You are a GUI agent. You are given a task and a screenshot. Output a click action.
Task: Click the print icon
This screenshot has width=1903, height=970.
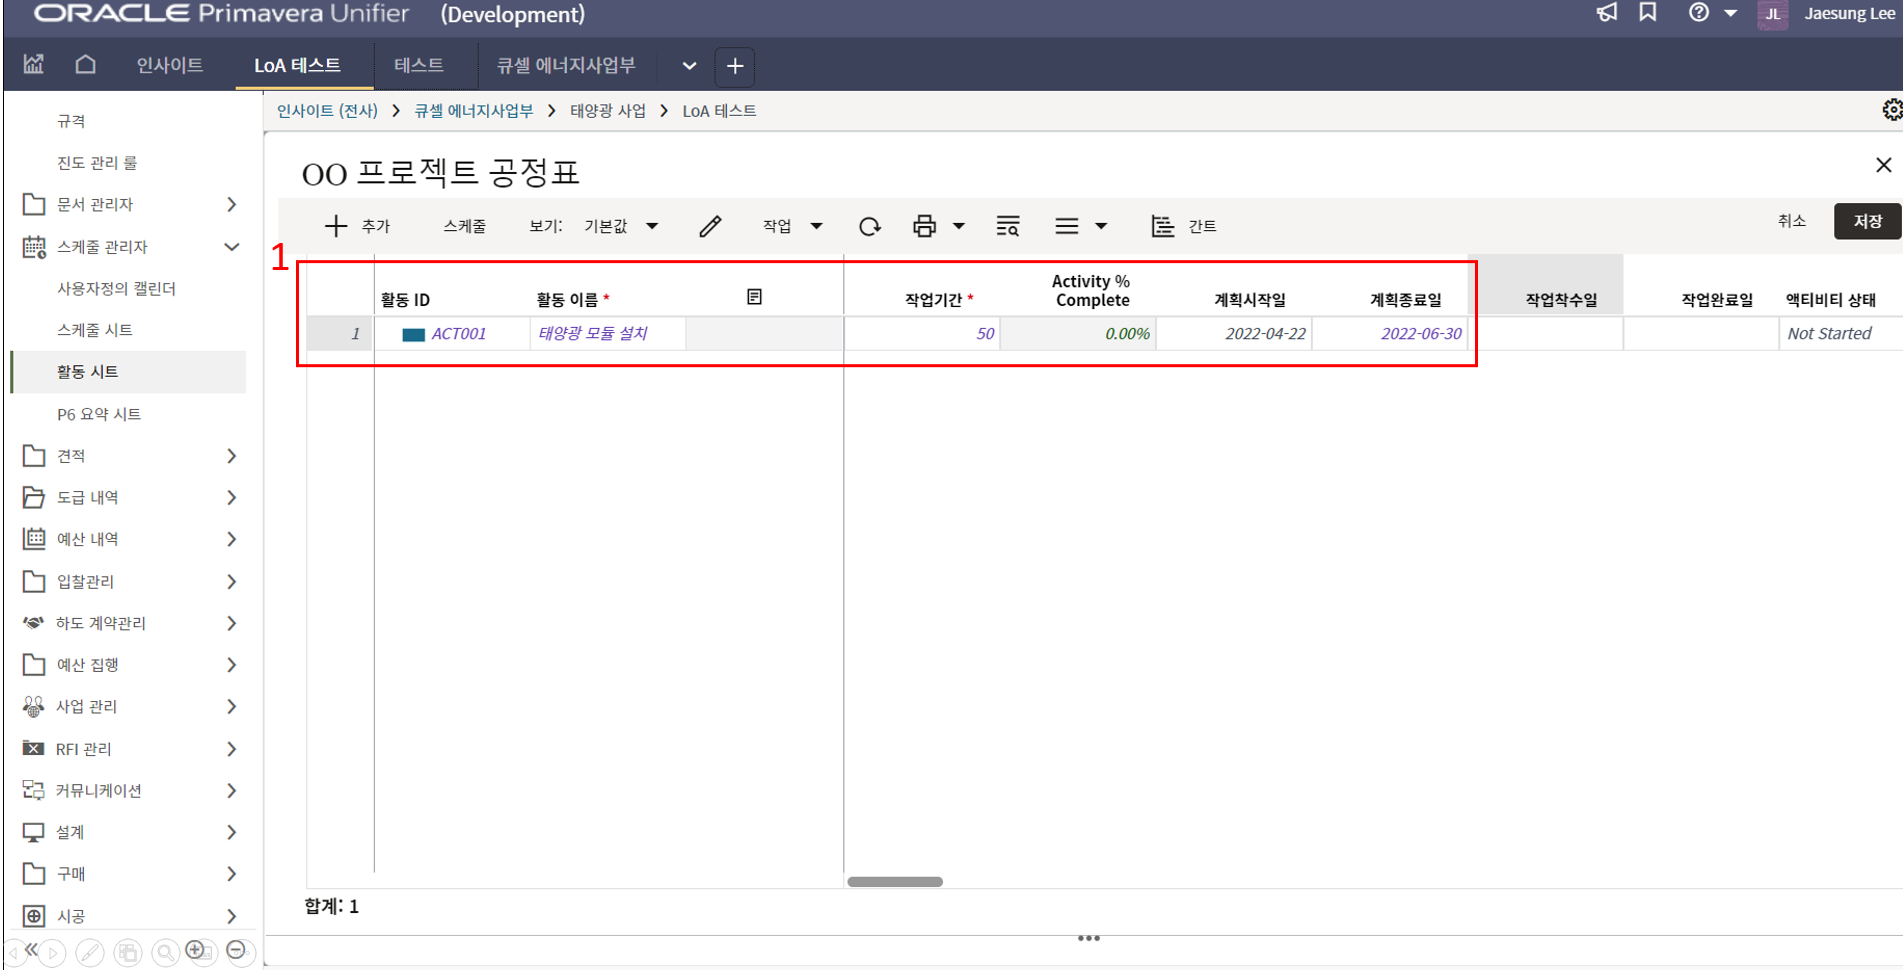[924, 226]
